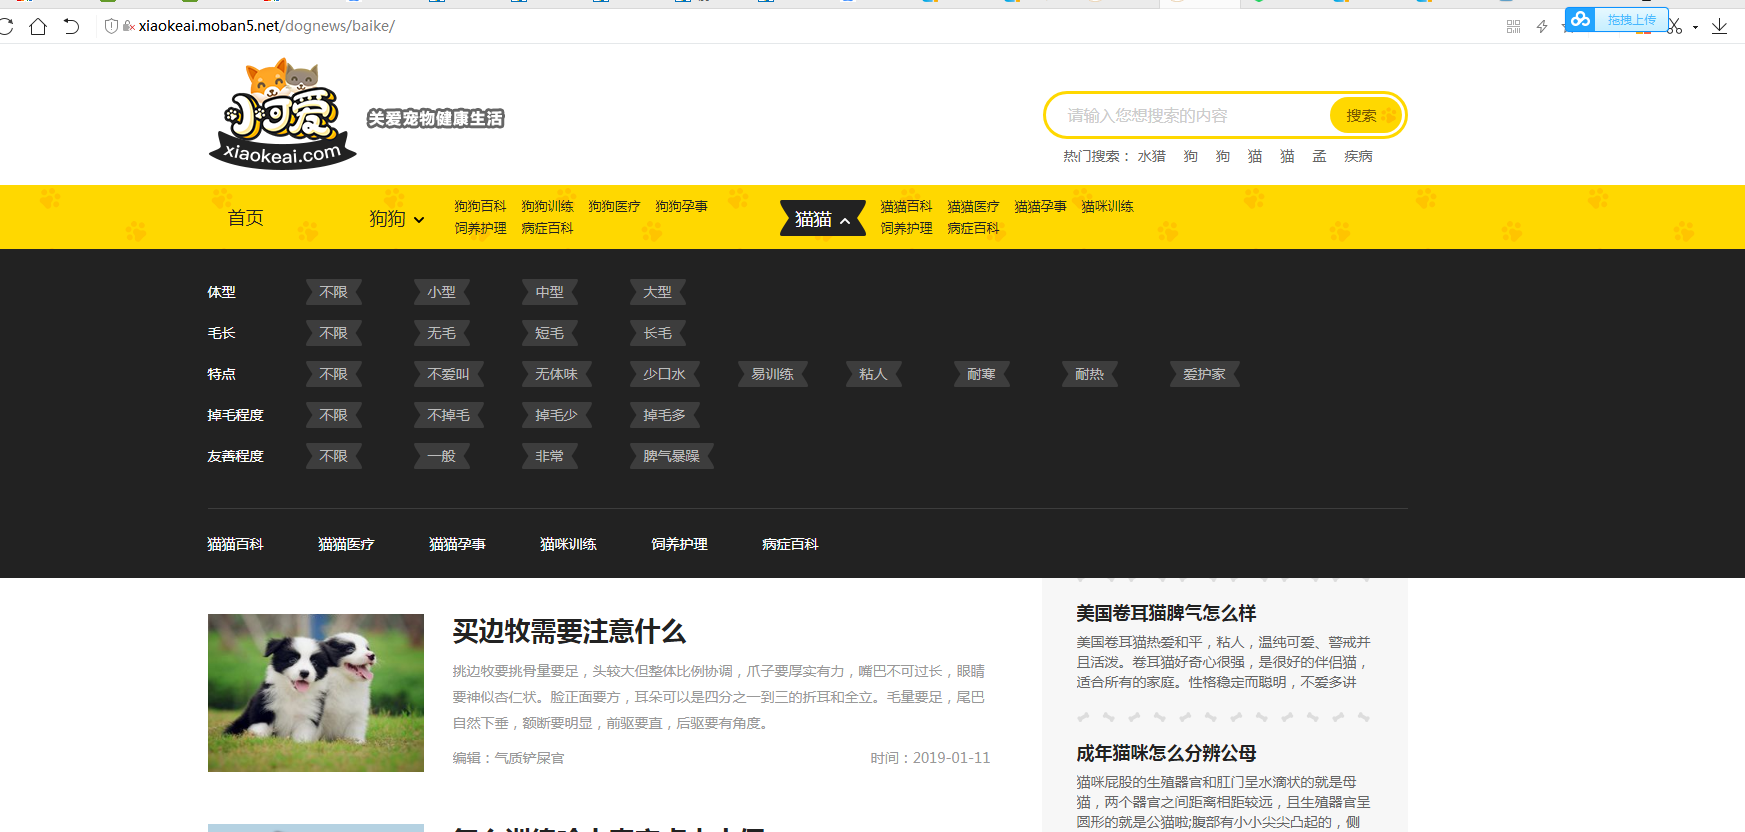Click the site security shield icon
The width and height of the screenshot is (1745, 832).
(111, 26)
